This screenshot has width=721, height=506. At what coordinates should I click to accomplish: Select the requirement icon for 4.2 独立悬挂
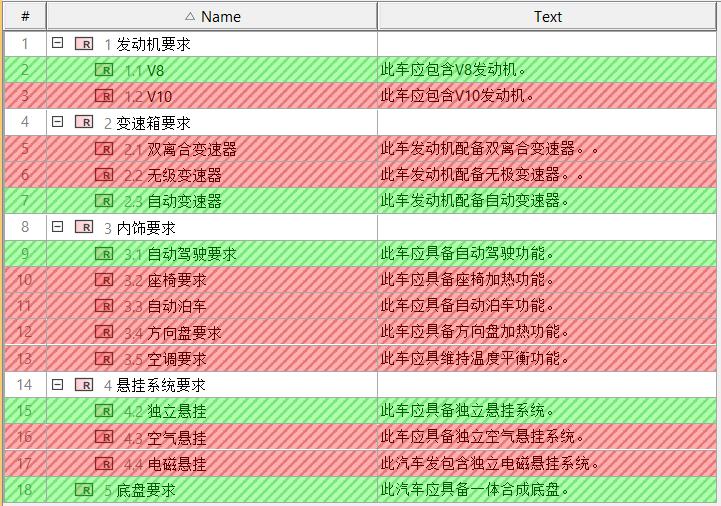pyautogui.click(x=104, y=411)
